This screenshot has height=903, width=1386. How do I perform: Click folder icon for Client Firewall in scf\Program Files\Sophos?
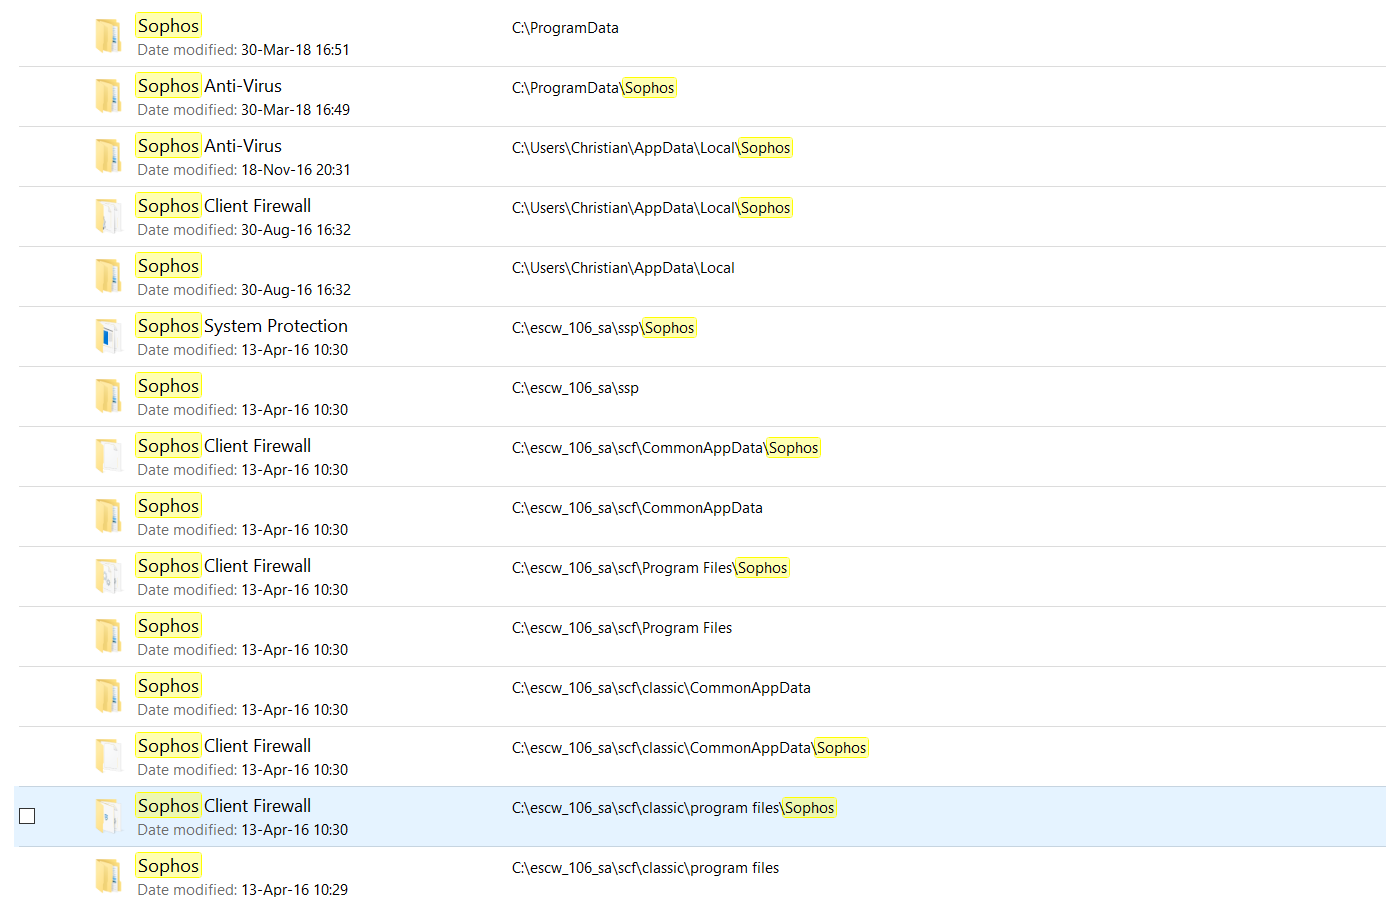[x=108, y=576]
